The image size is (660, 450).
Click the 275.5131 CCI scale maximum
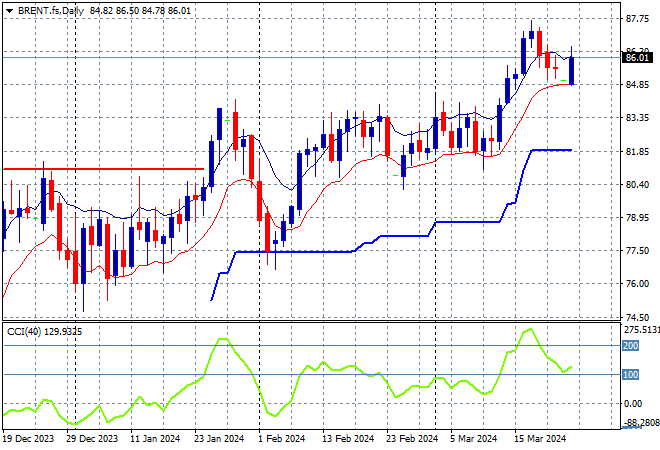pyautogui.click(x=641, y=329)
